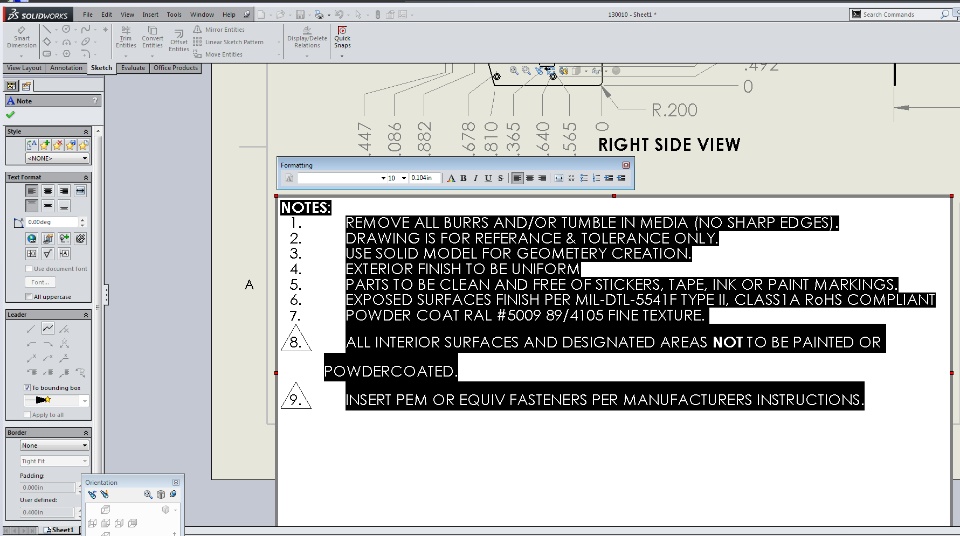The height and width of the screenshot is (536, 960).
Task: Click the text angle 0.00deg field
Action: coord(51,222)
